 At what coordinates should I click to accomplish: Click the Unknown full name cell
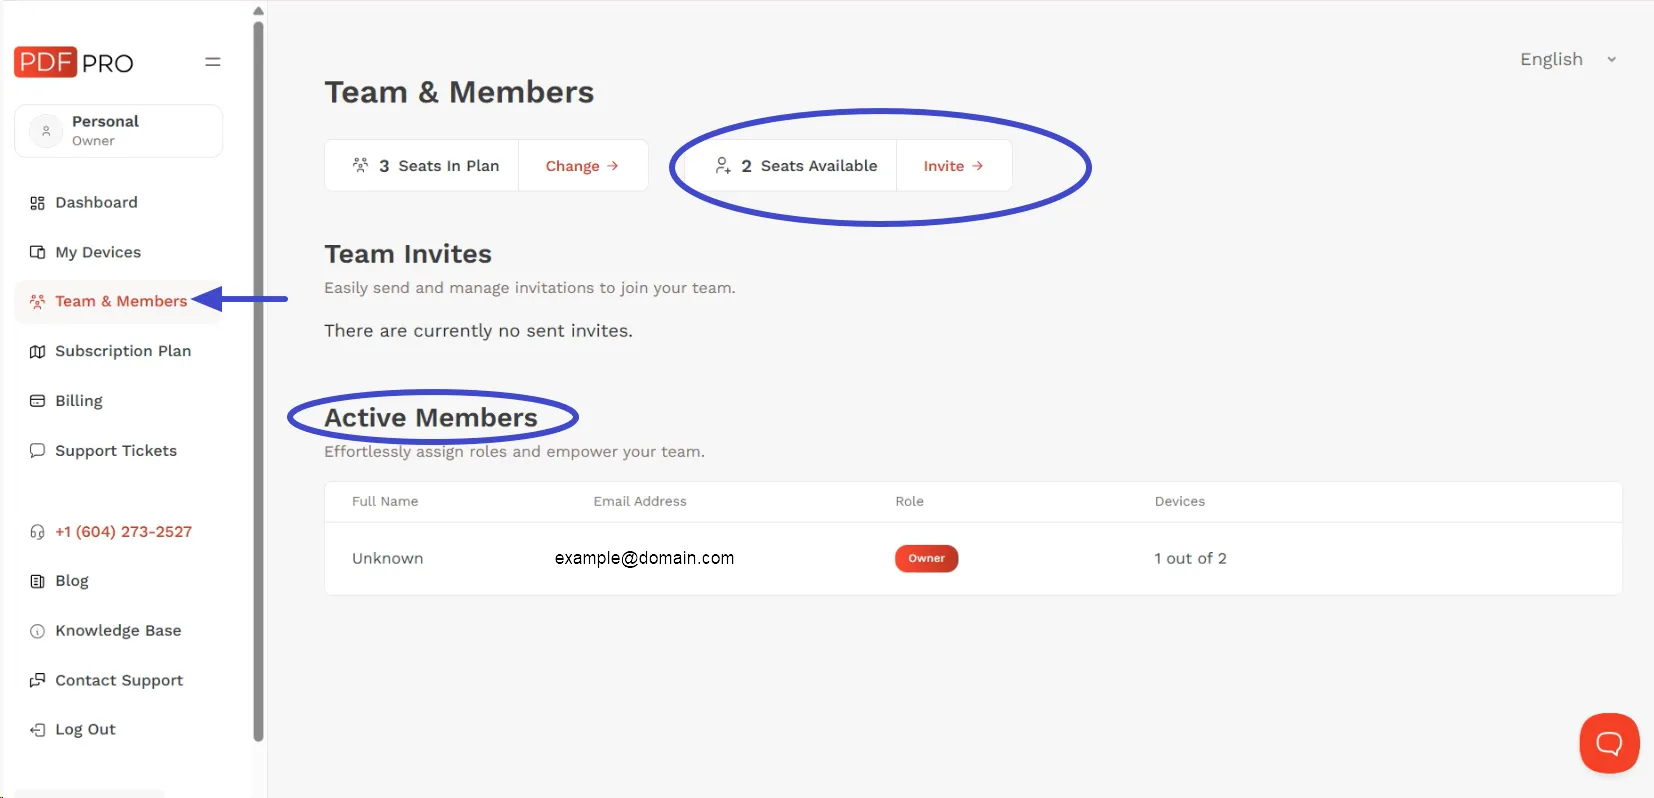point(387,559)
